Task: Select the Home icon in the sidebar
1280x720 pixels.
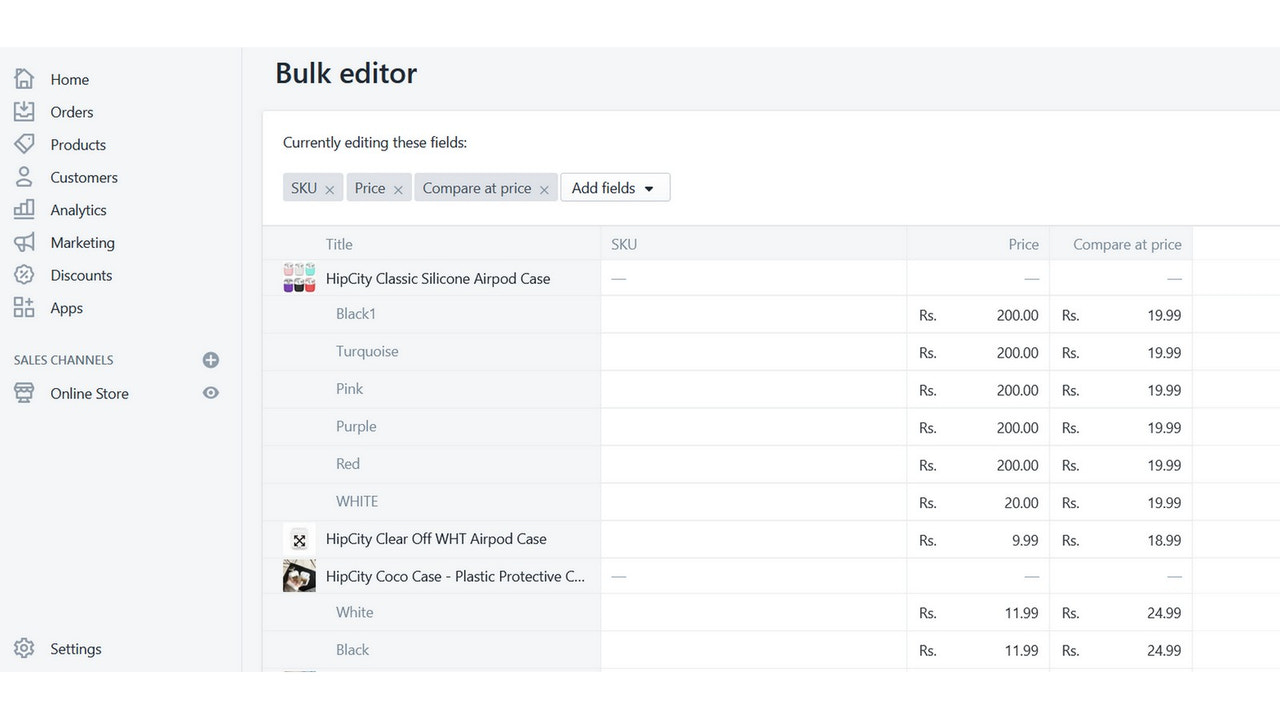Action: pyautogui.click(x=24, y=78)
